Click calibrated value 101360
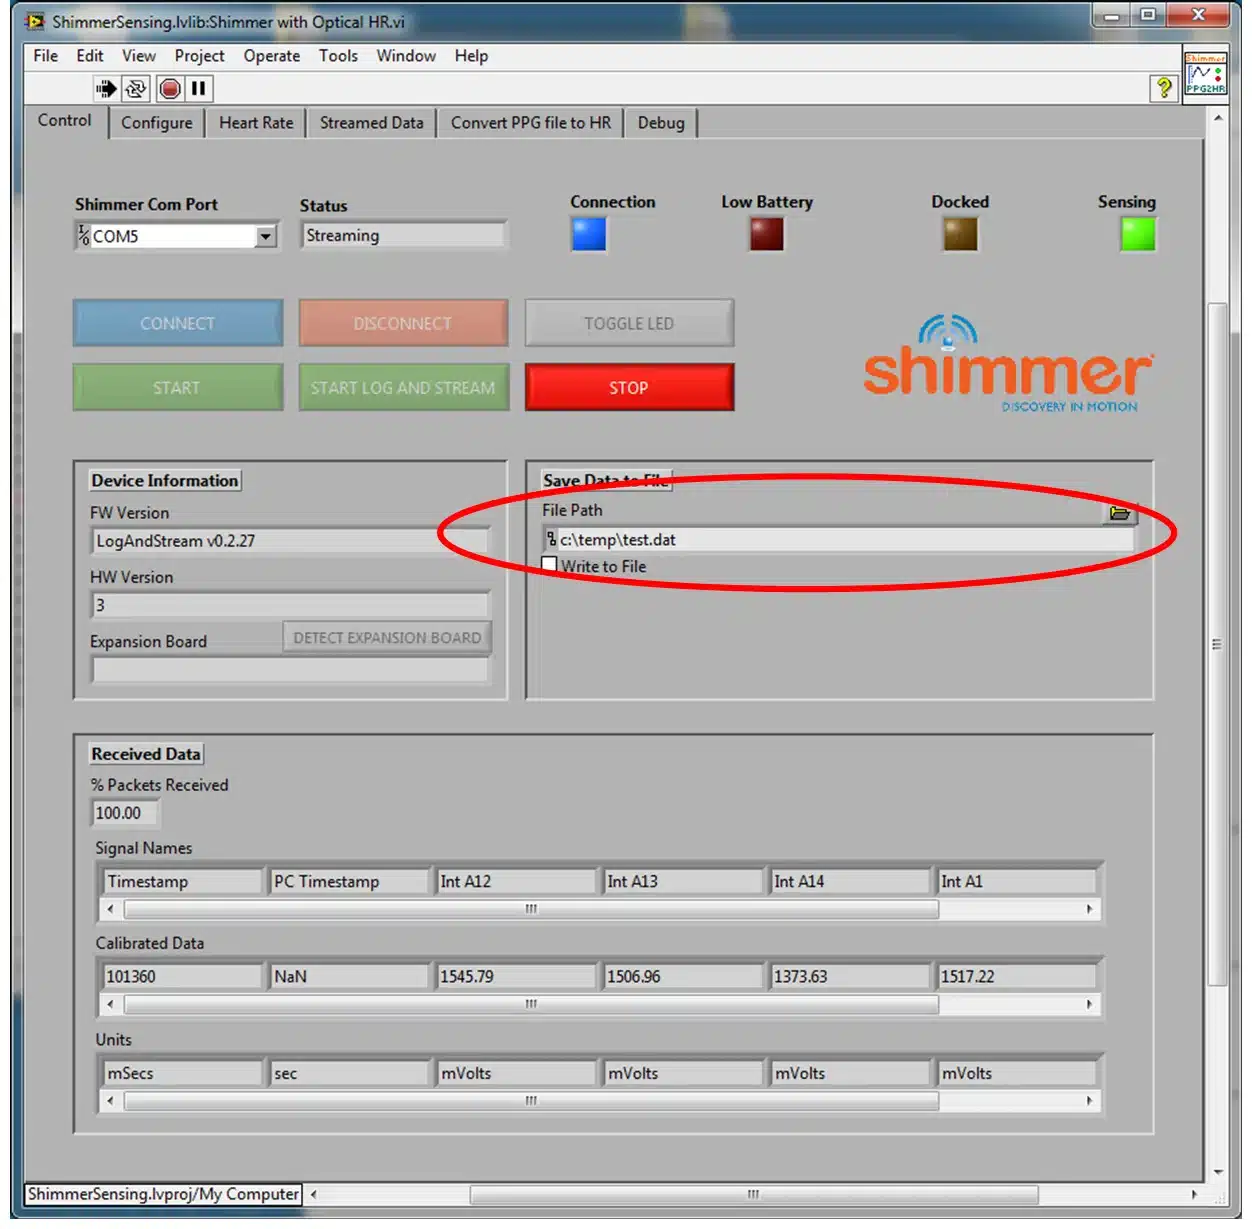Image resolution: width=1252 pixels, height=1229 pixels. (x=182, y=976)
